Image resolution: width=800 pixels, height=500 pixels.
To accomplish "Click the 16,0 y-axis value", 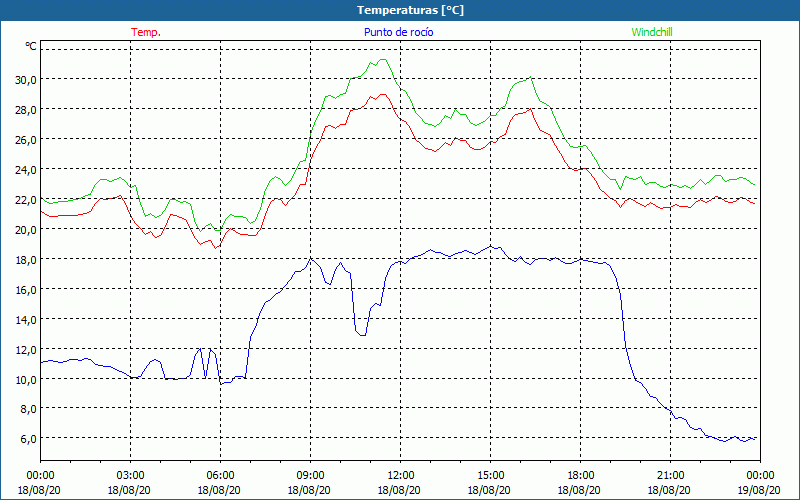I will coord(26,290).
